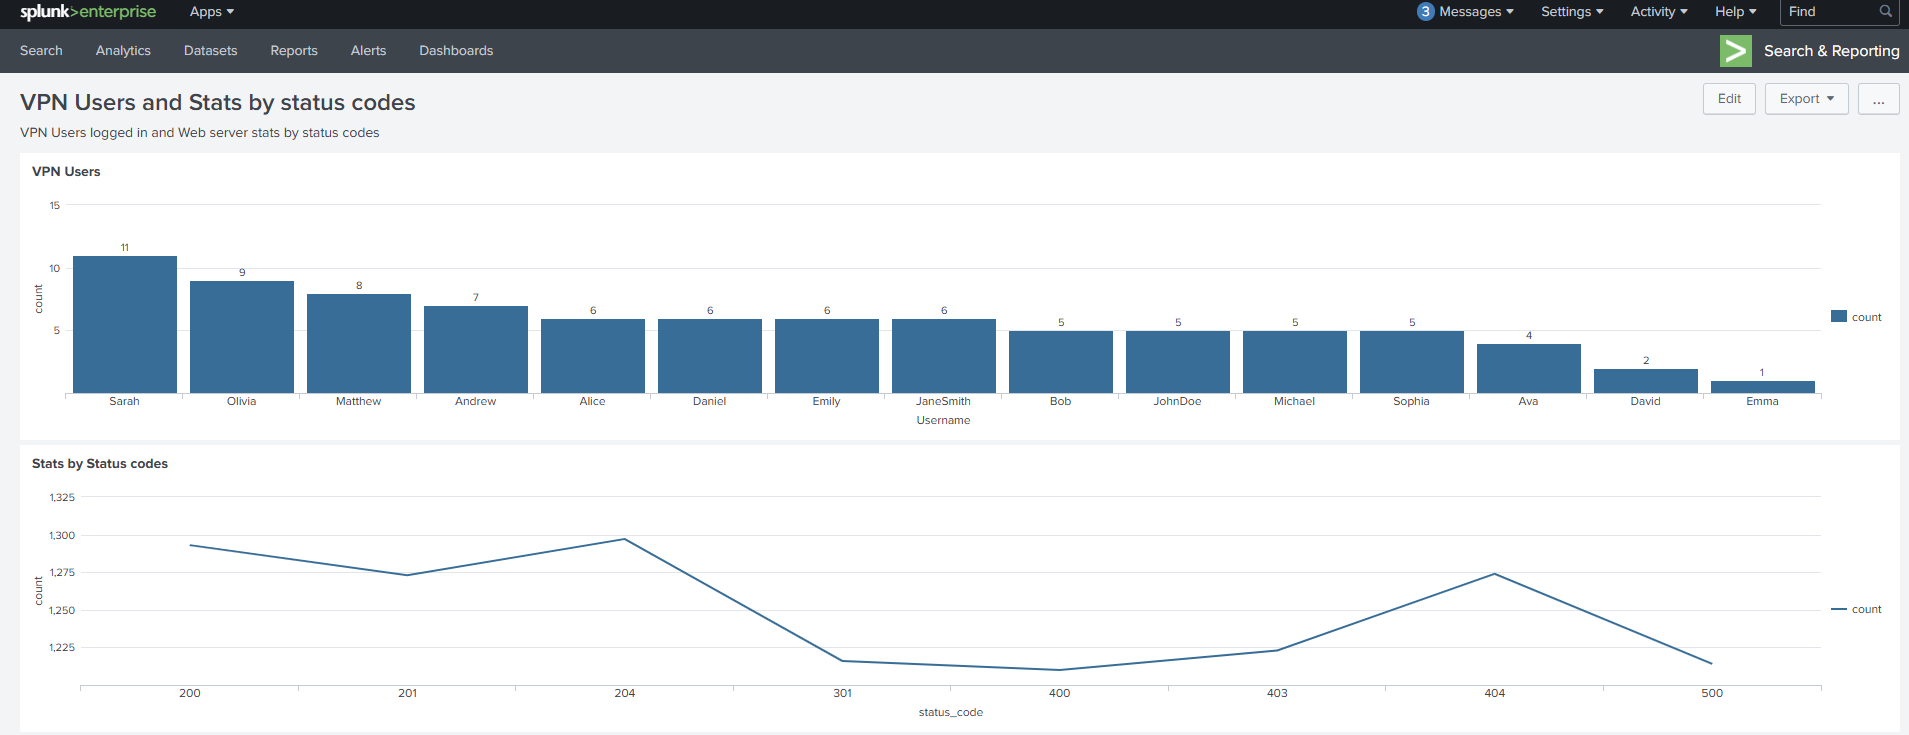Go to the Dashboards tab
Image resolution: width=1909 pixels, height=735 pixels.
(456, 51)
